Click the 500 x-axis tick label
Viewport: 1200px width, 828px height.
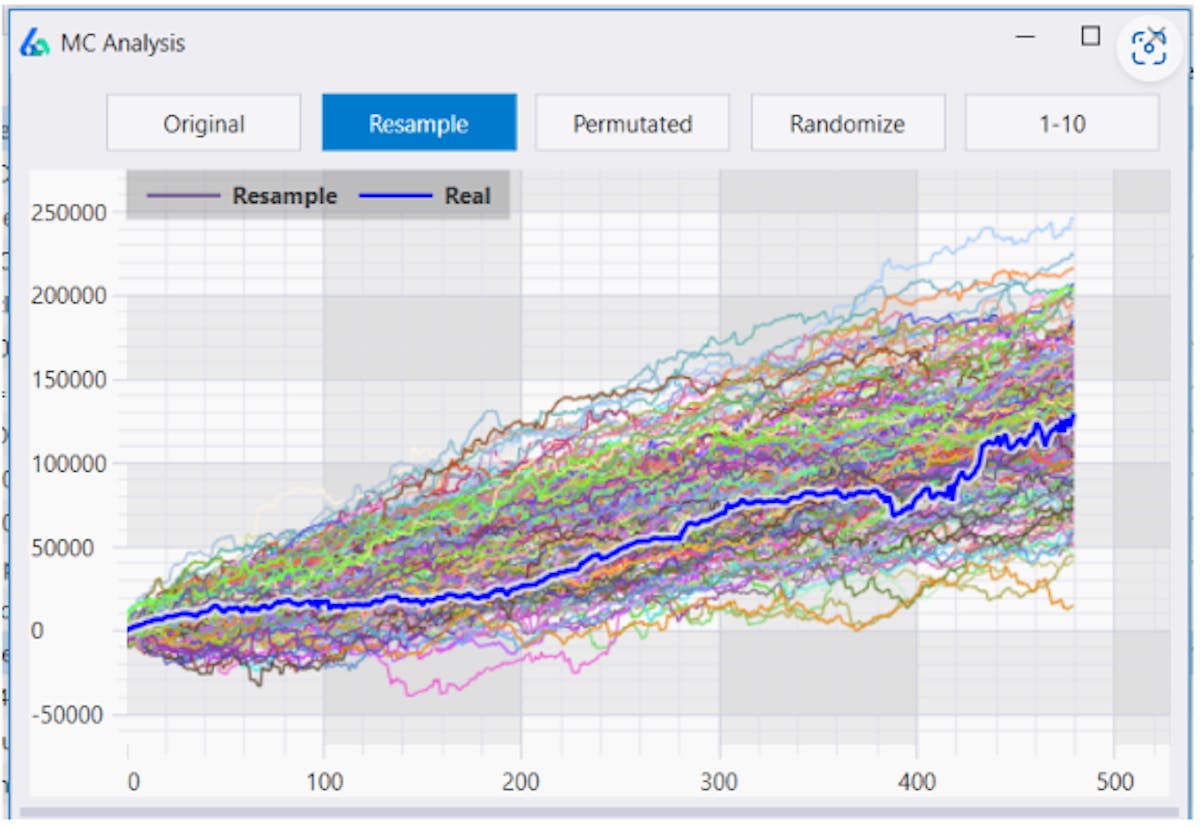click(x=1113, y=781)
